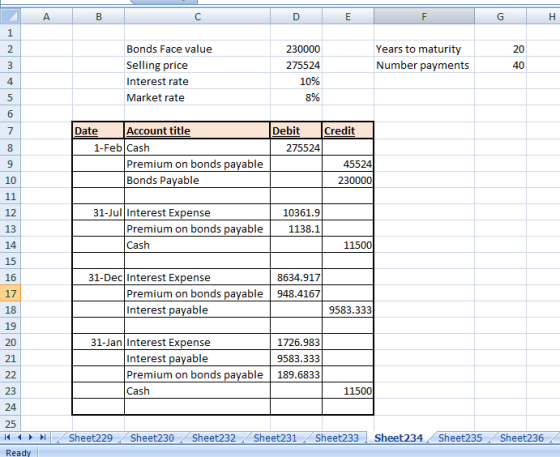Select the debit cell 1726.983
This screenshot has width=560, height=457.
pos(296,342)
